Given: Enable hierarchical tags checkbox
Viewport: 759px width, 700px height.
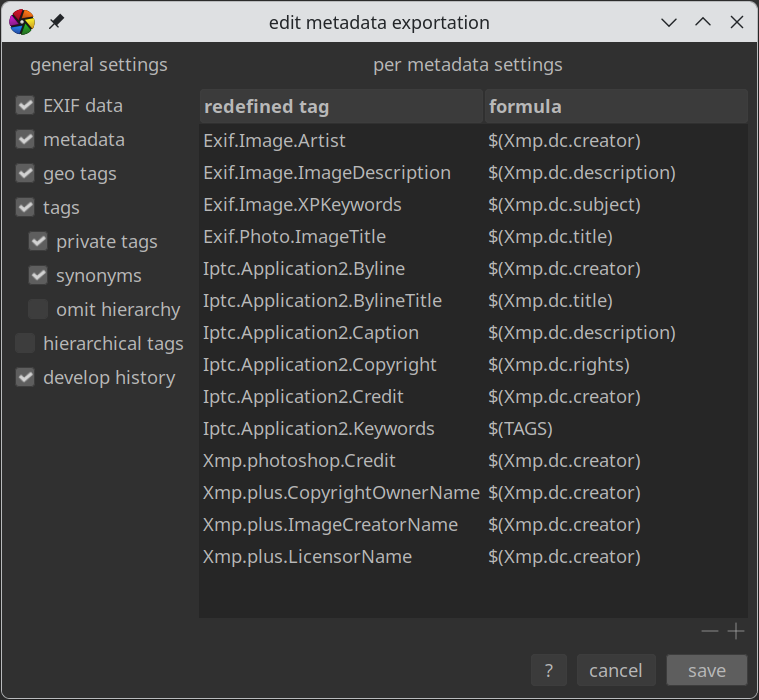Looking at the screenshot, I should [25, 343].
